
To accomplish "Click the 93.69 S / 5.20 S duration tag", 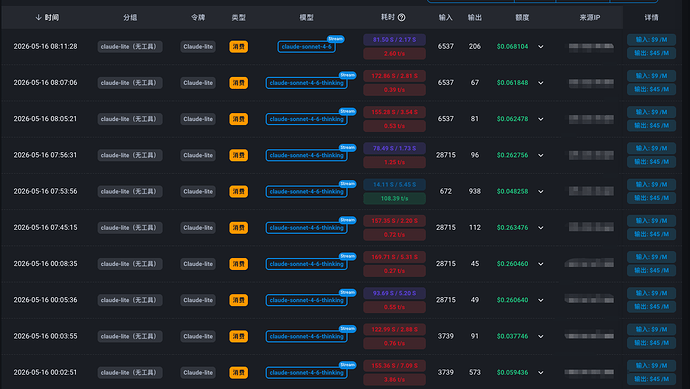I will click(x=394, y=293).
